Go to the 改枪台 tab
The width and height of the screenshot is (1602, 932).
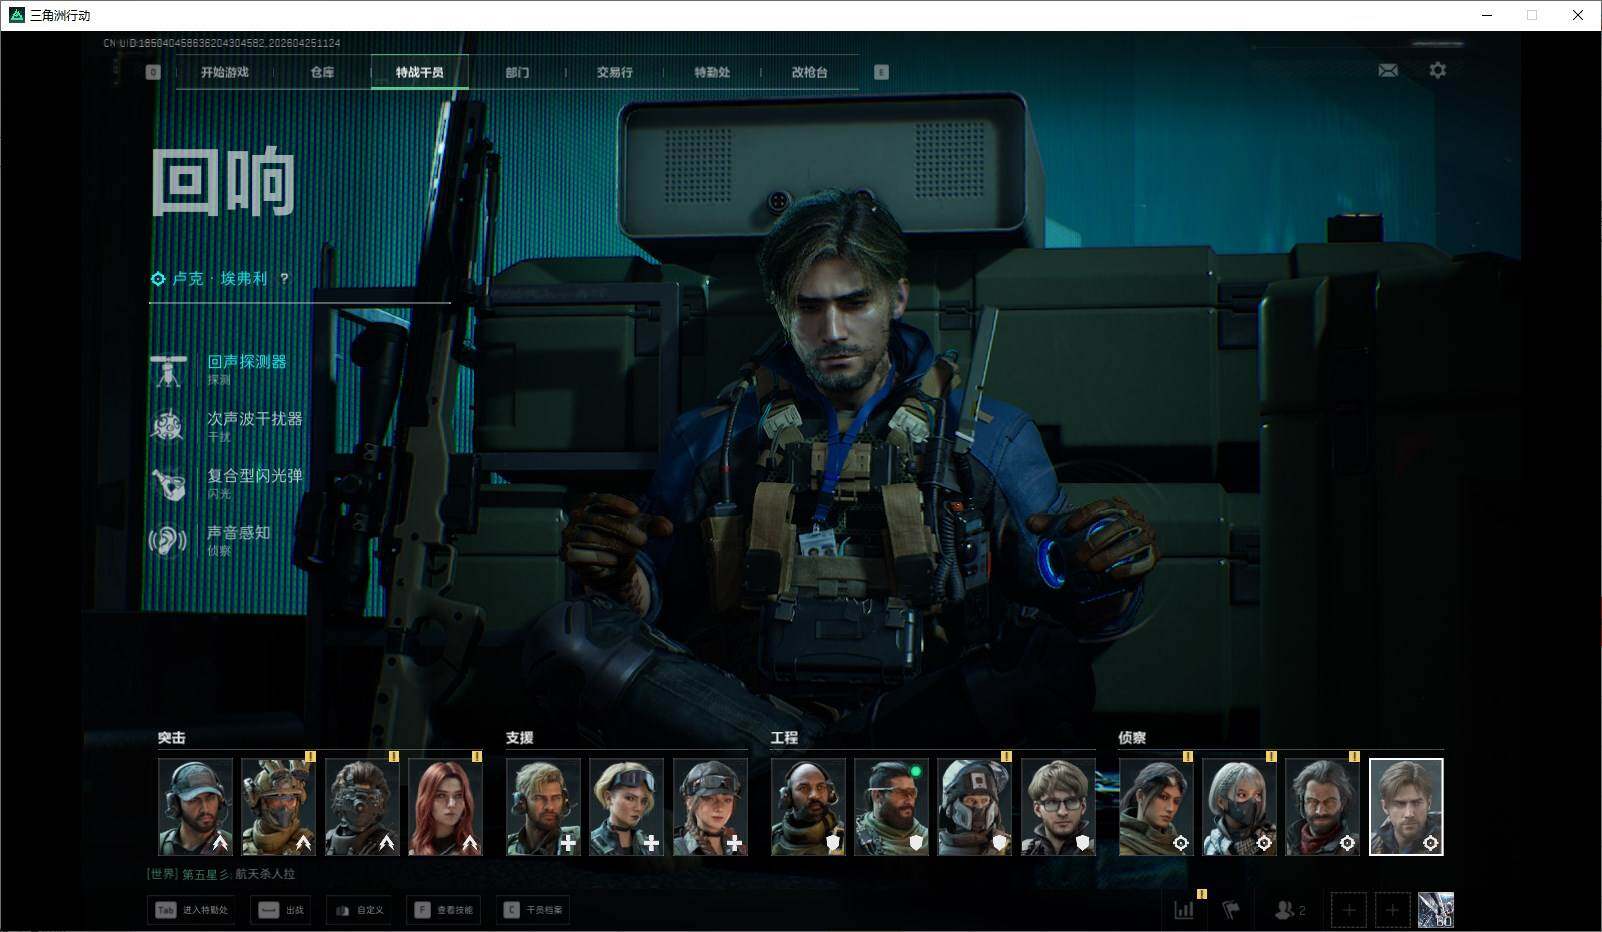(x=809, y=72)
